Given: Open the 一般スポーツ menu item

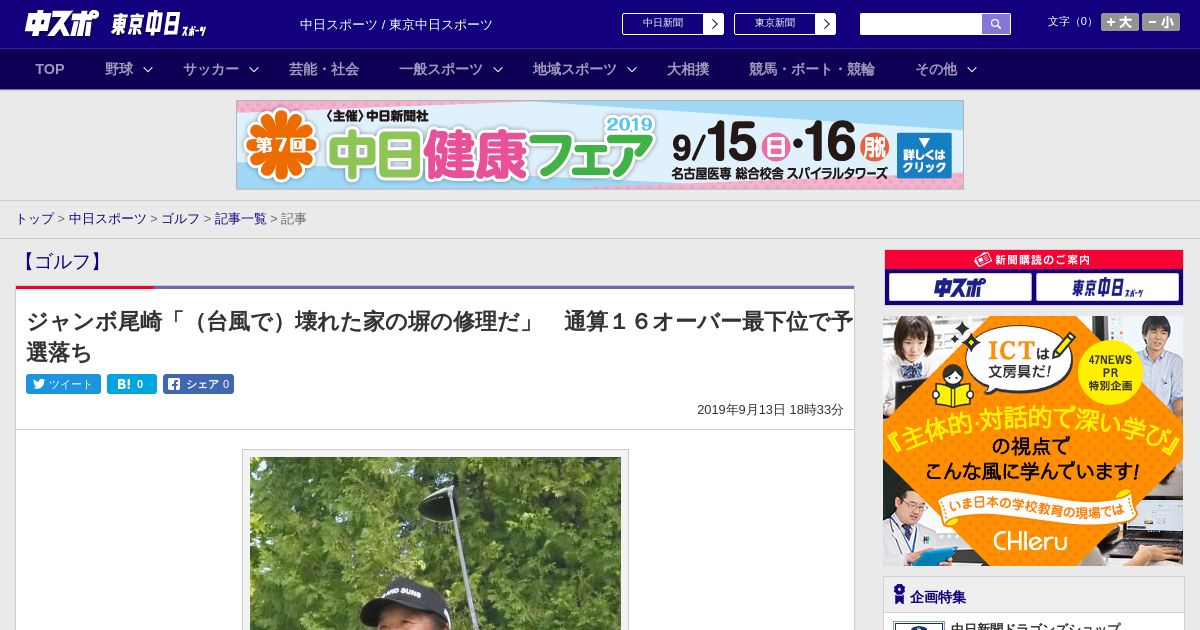Looking at the screenshot, I should point(441,69).
